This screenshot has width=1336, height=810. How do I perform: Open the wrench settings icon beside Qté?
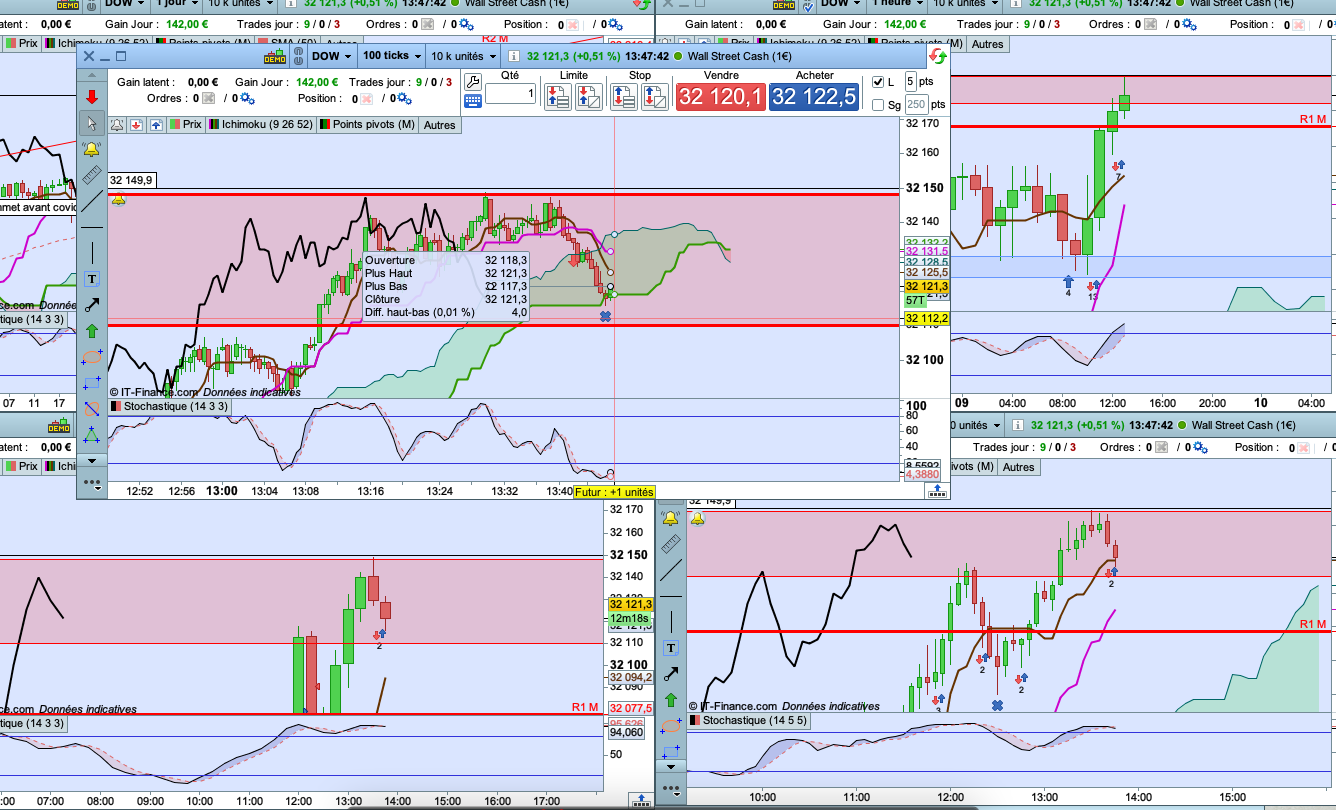click(x=473, y=81)
